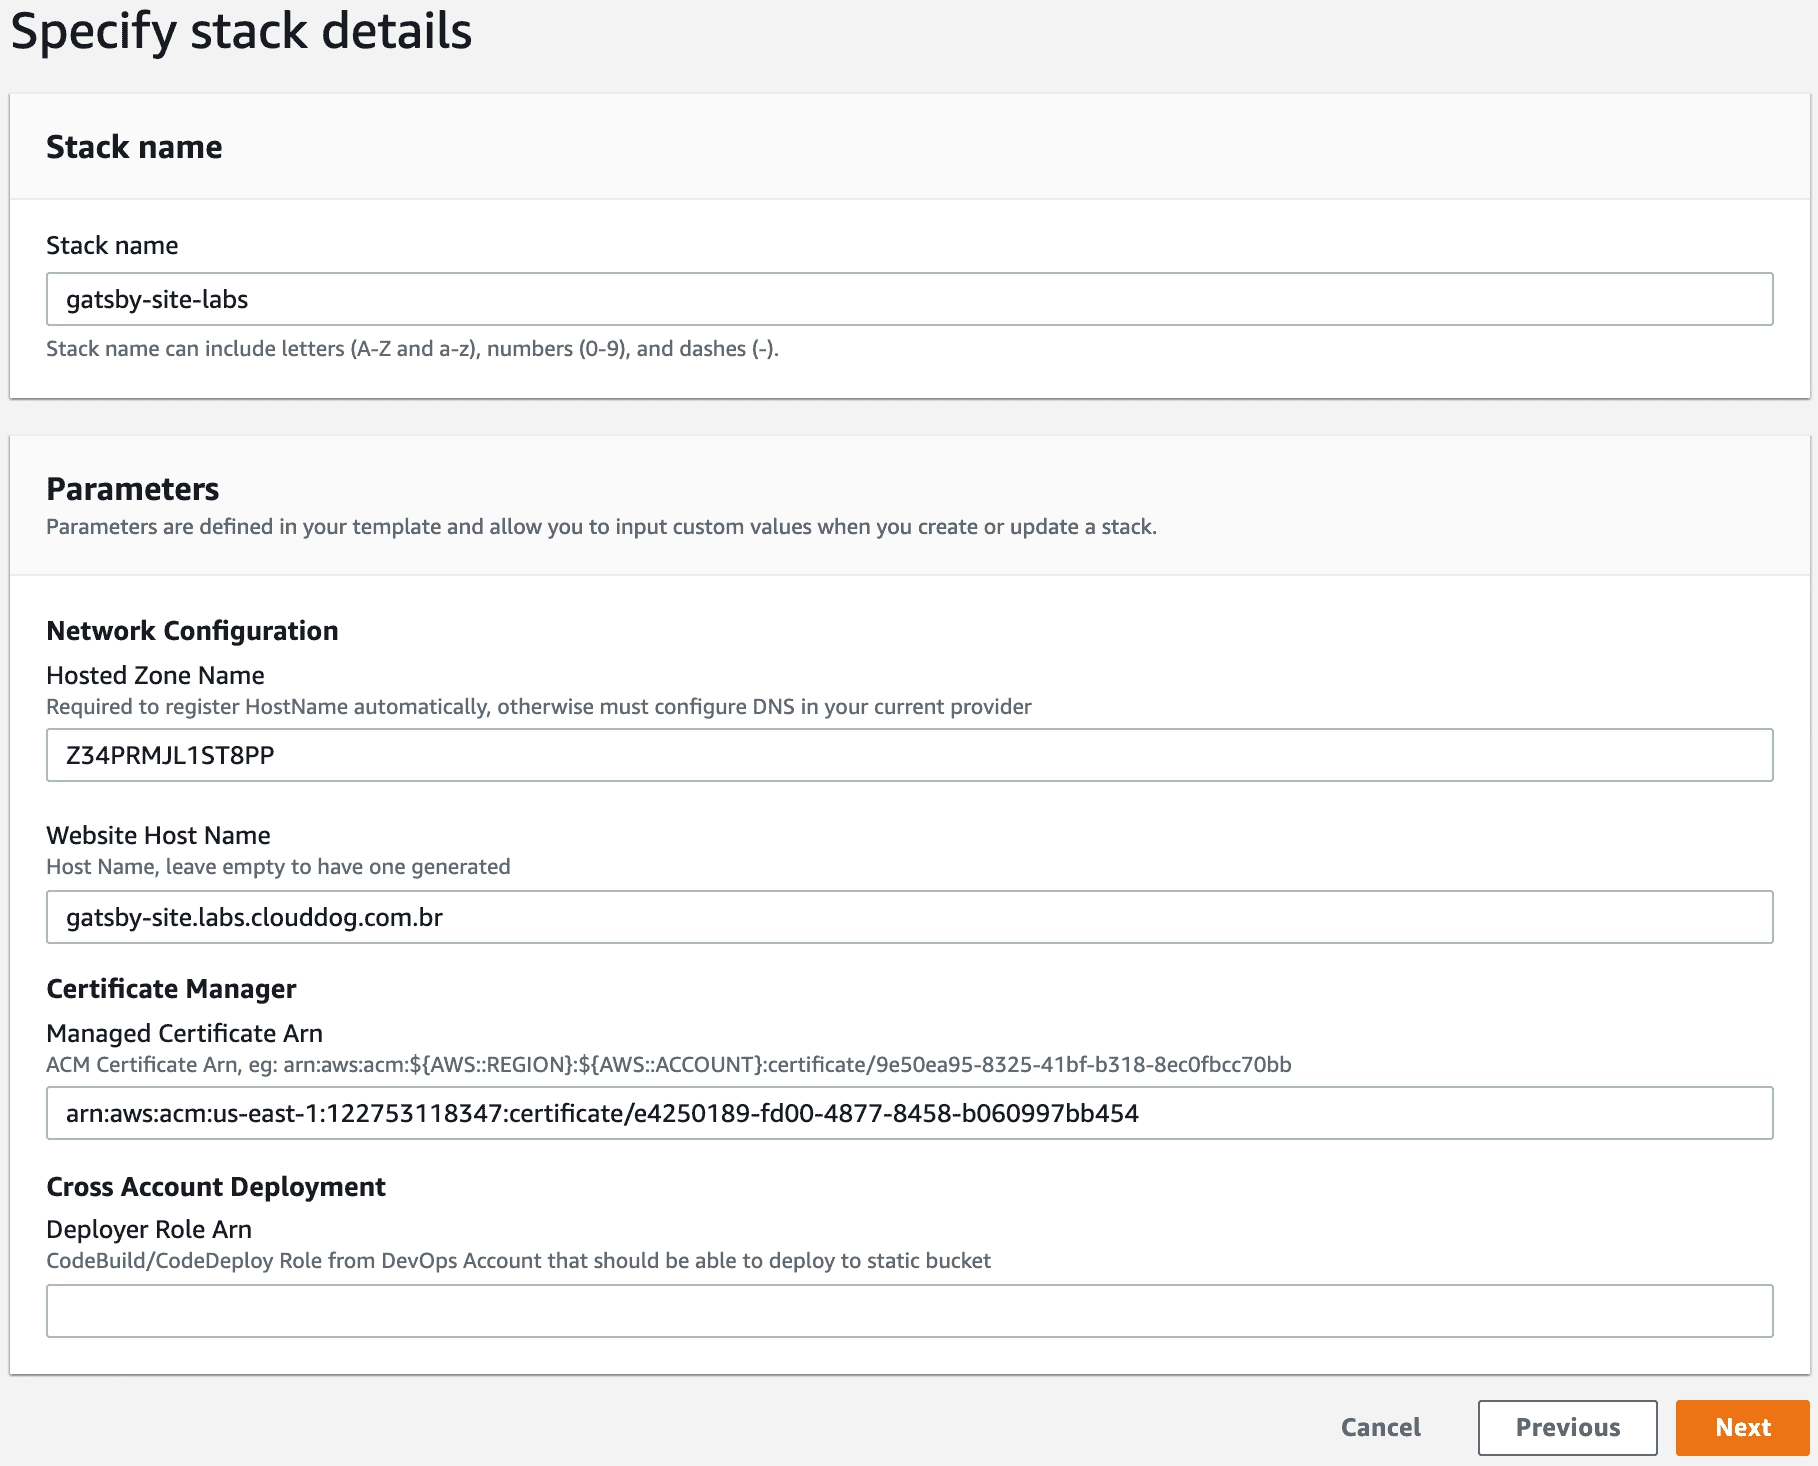Select the 'Network Configuration' group heading
1818x1466 pixels.
tap(192, 631)
